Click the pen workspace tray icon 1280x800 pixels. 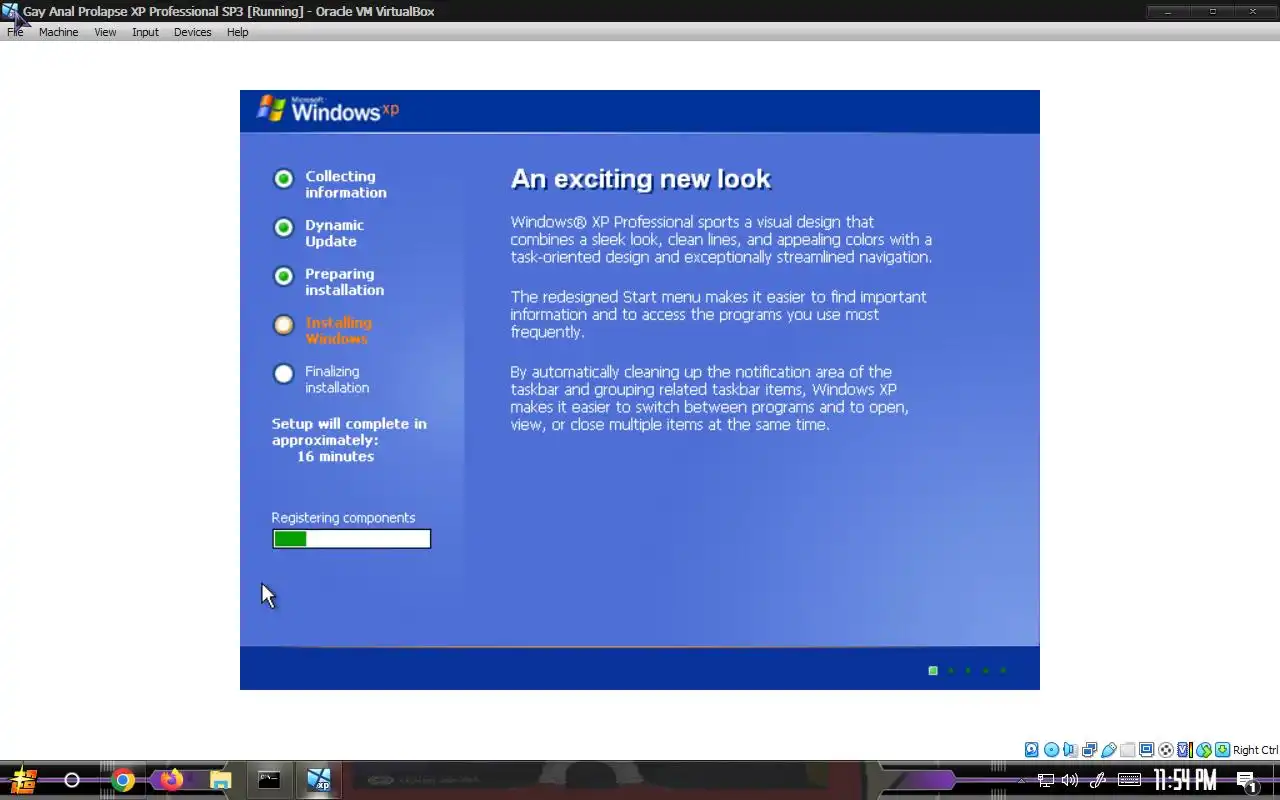[1097, 780]
